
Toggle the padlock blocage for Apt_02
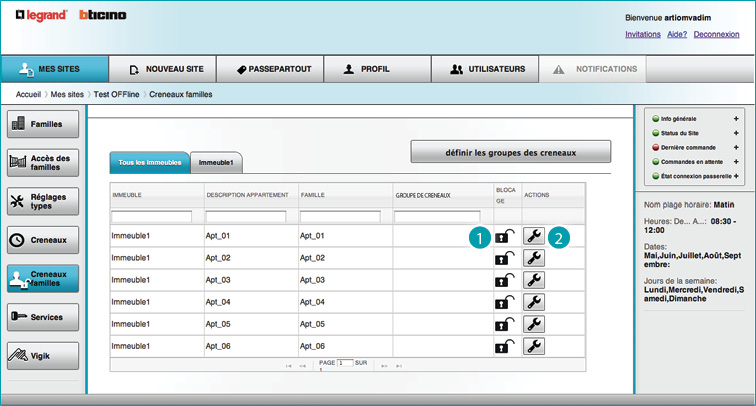505,258
